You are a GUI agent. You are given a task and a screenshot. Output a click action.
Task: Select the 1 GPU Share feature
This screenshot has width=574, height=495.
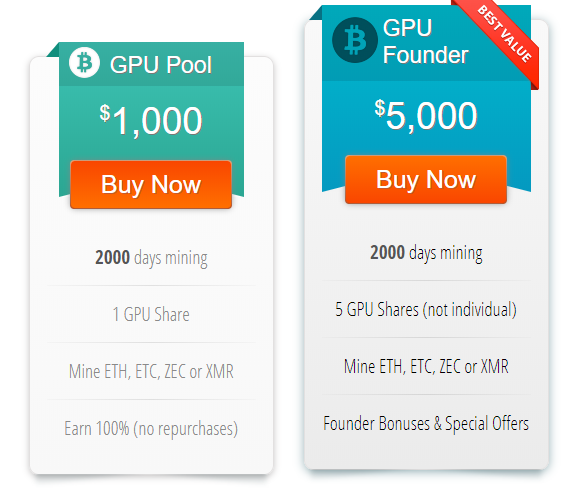[x=151, y=315]
